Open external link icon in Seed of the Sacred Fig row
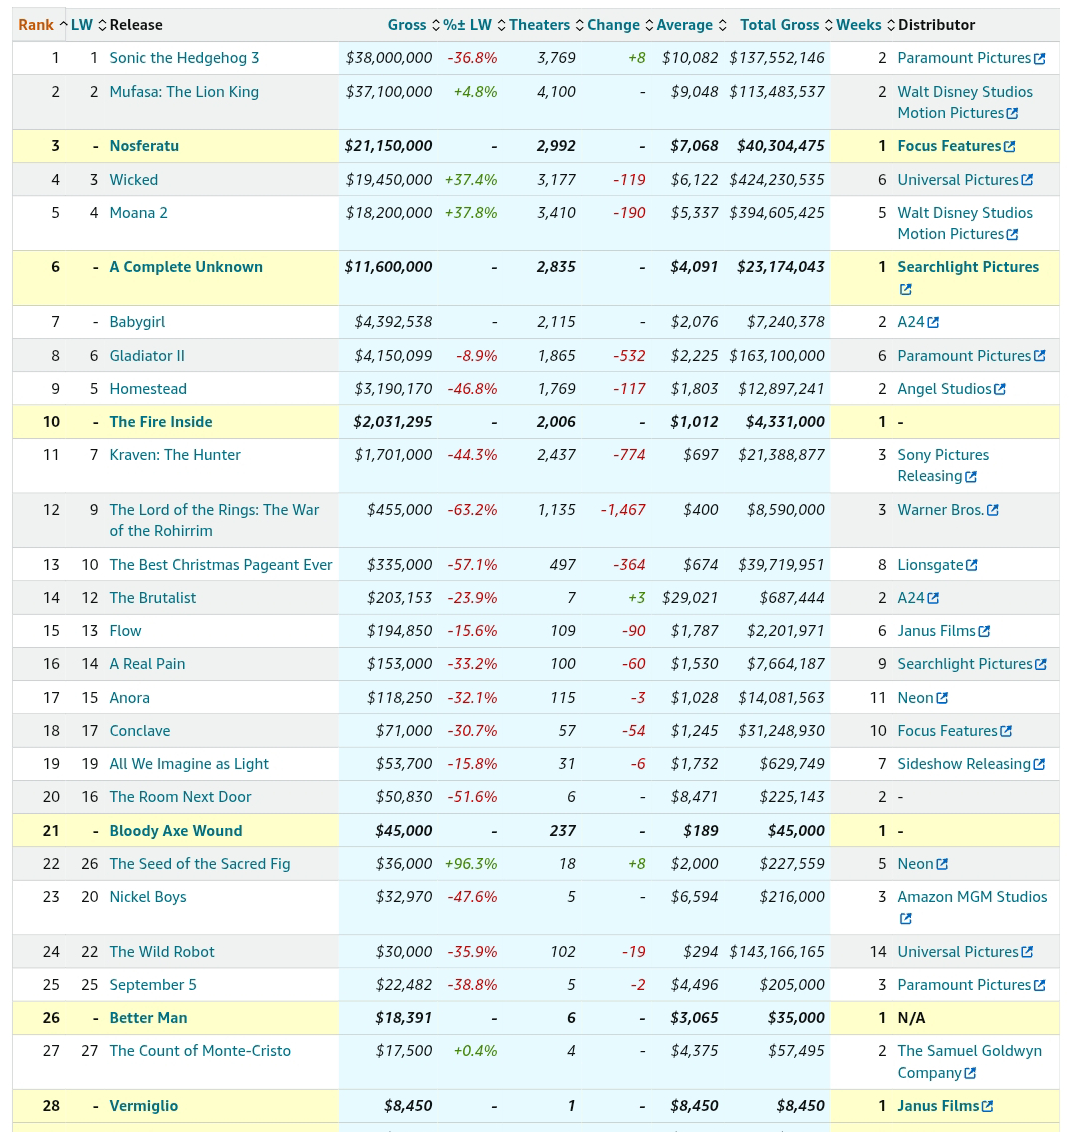 click(x=942, y=864)
